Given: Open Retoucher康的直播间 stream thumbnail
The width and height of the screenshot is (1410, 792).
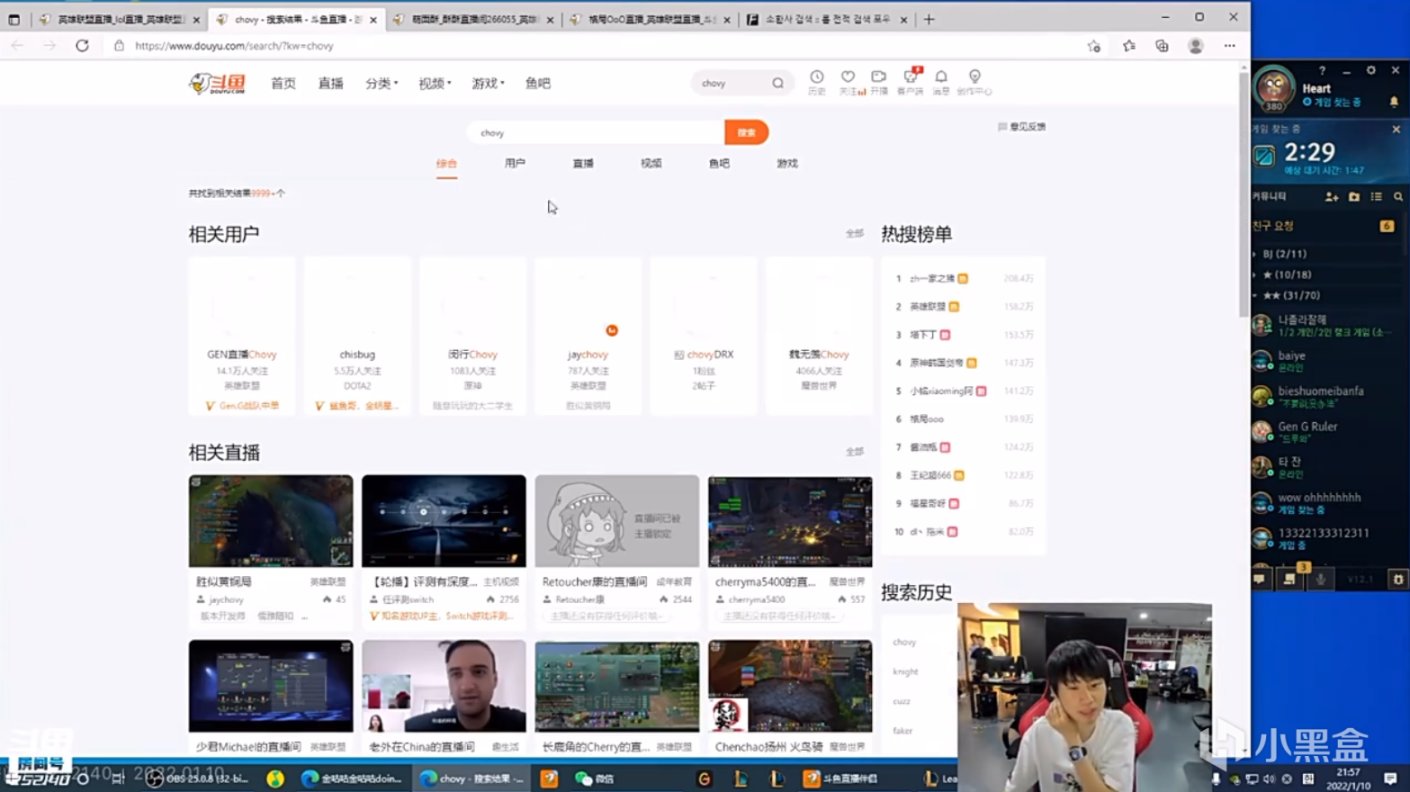Looking at the screenshot, I should point(617,521).
